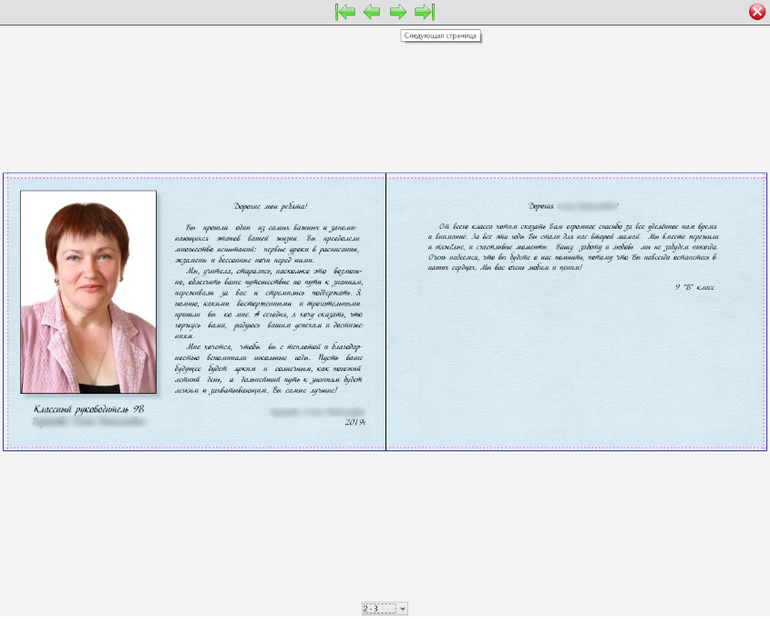Jump to the last page
This screenshot has height=619, width=770.
point(424,12)
